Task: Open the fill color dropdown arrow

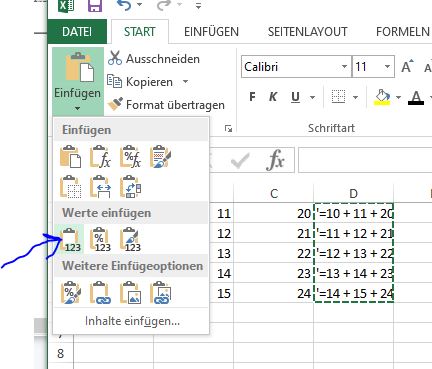Action: [x=398, y=97]
